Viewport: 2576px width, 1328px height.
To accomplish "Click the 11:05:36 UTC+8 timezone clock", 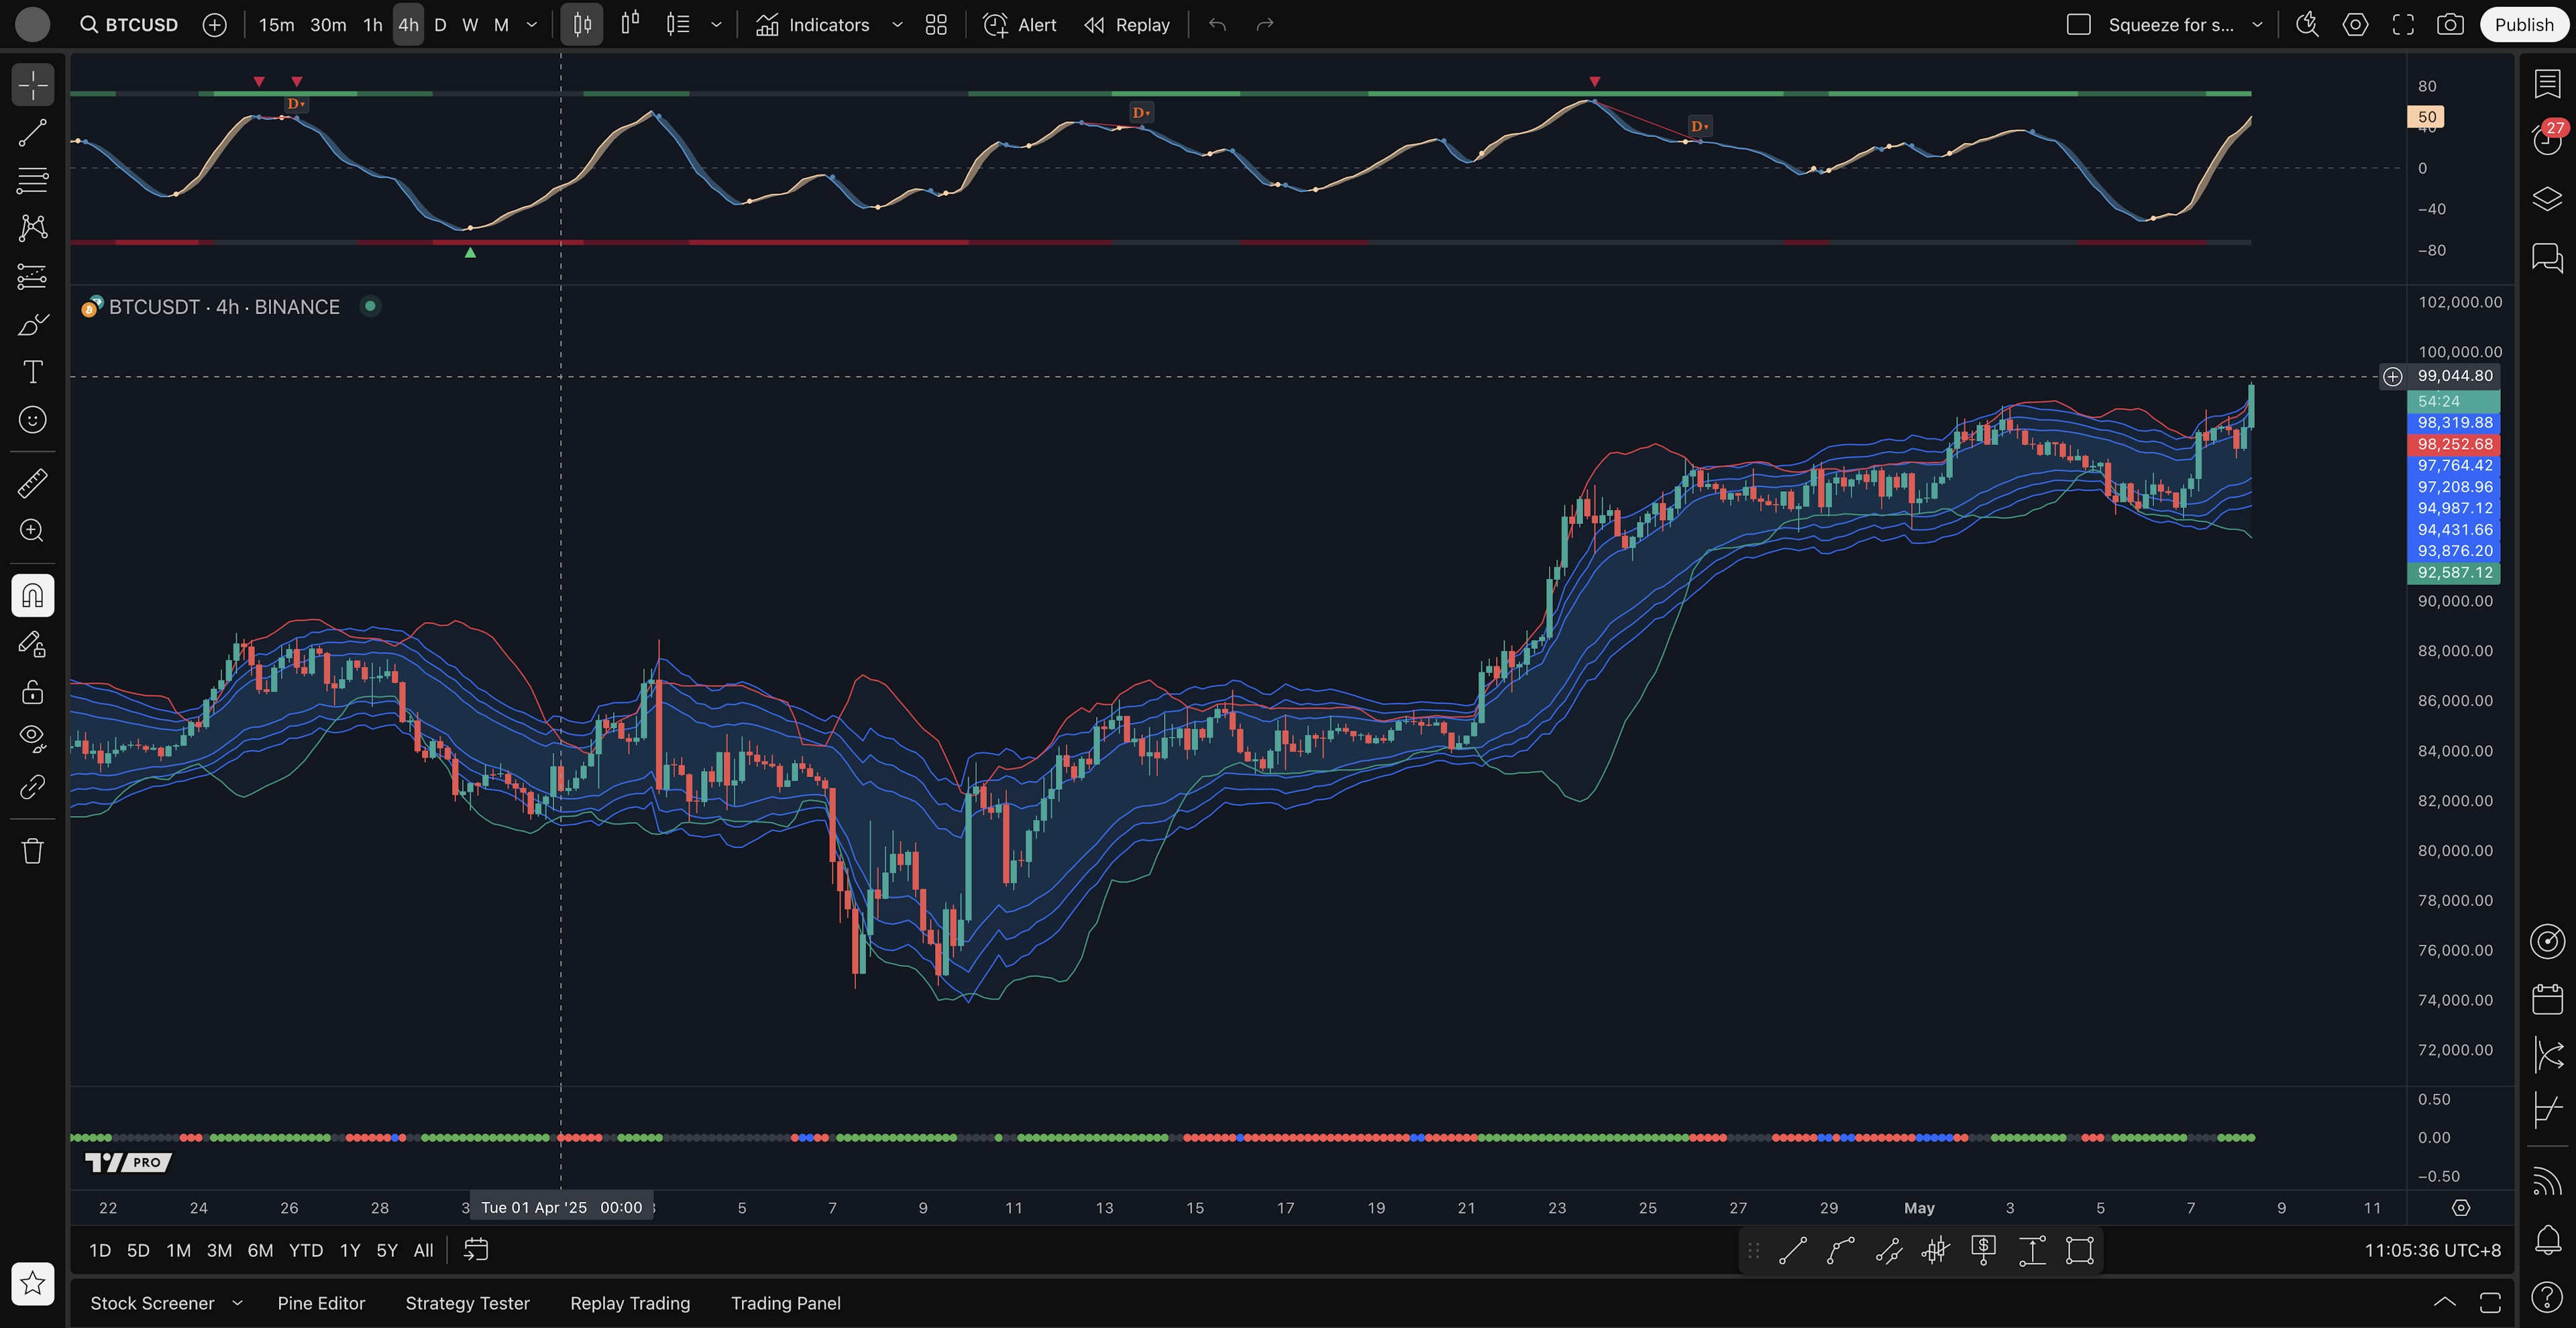I will [x=2432, y=1250].
